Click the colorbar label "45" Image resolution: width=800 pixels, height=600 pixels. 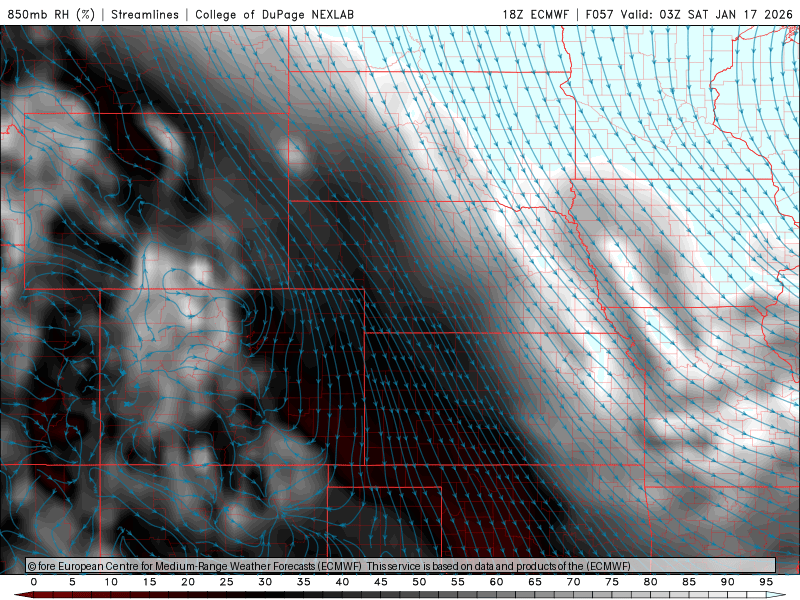[x=381, y=582]
